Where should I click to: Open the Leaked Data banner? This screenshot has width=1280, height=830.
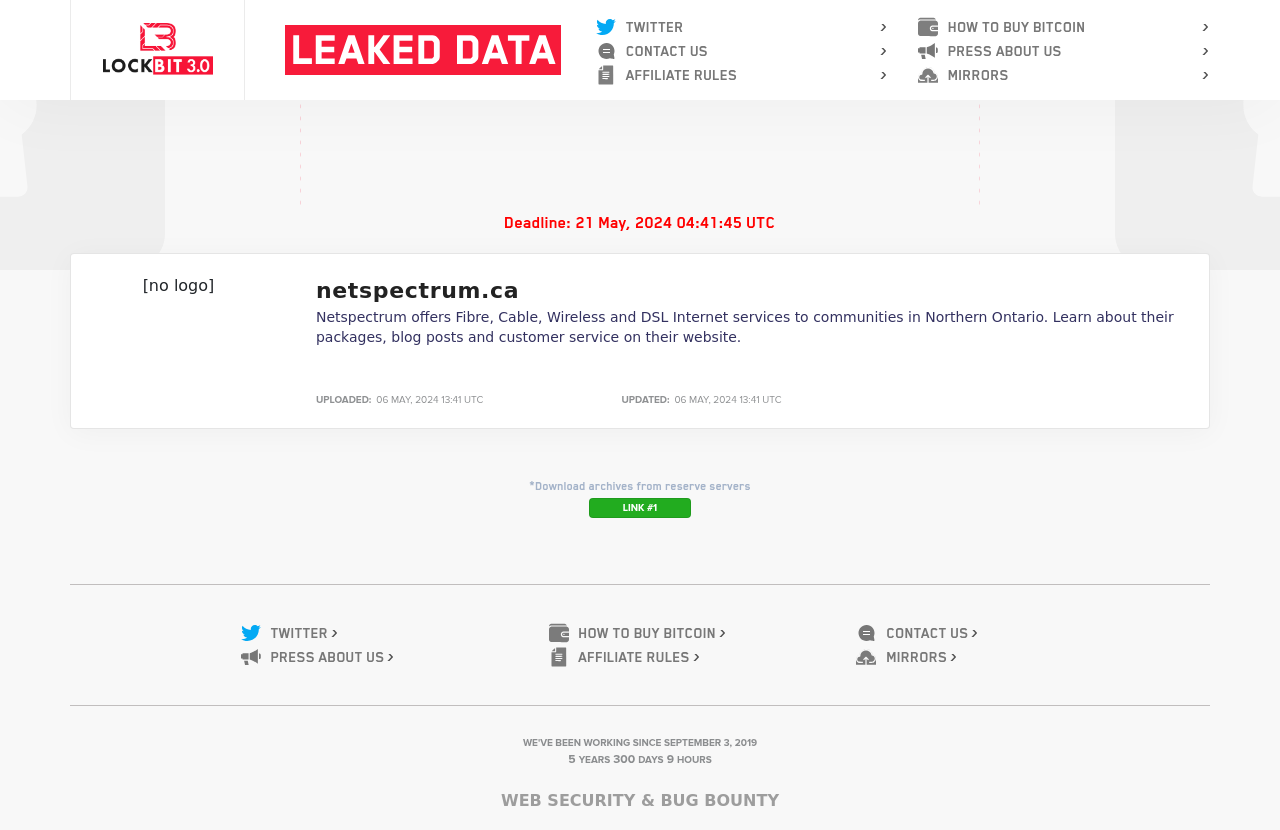tap(423, 50)
